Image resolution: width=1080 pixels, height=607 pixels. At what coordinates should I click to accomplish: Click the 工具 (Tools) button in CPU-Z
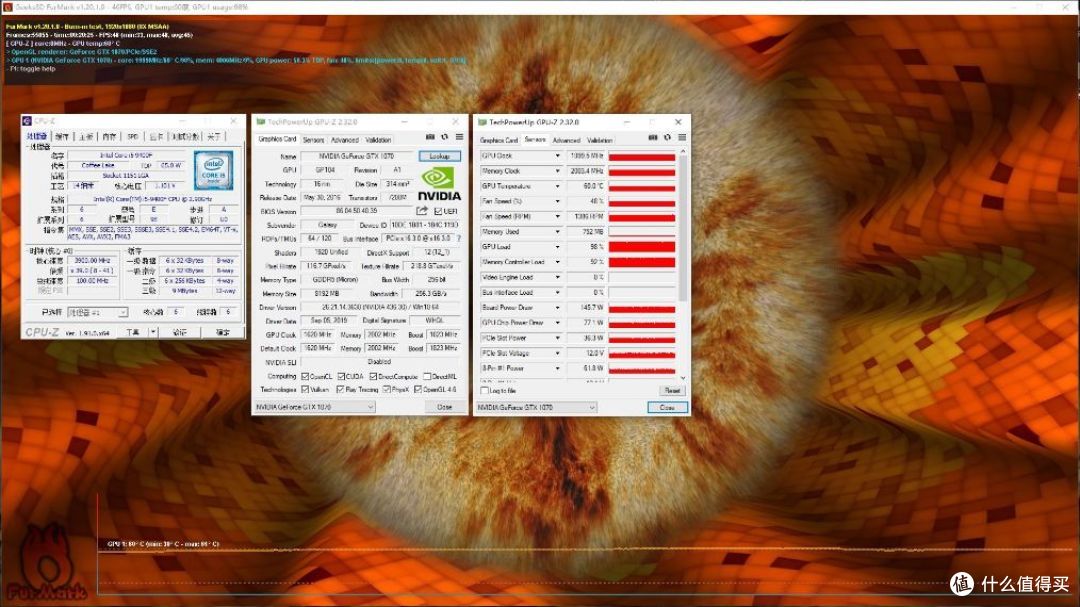click(x=133, y=332)
